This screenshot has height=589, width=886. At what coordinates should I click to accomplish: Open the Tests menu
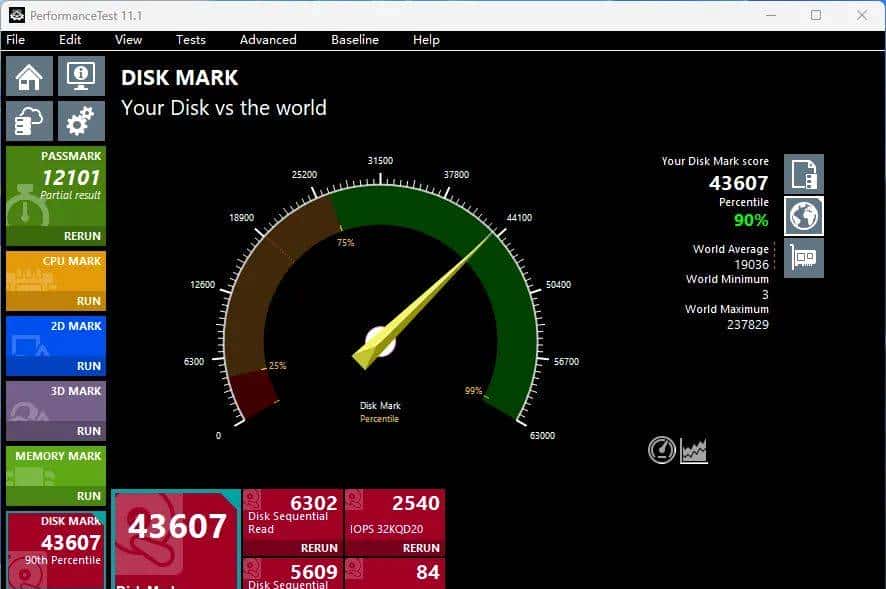[190, 40]
